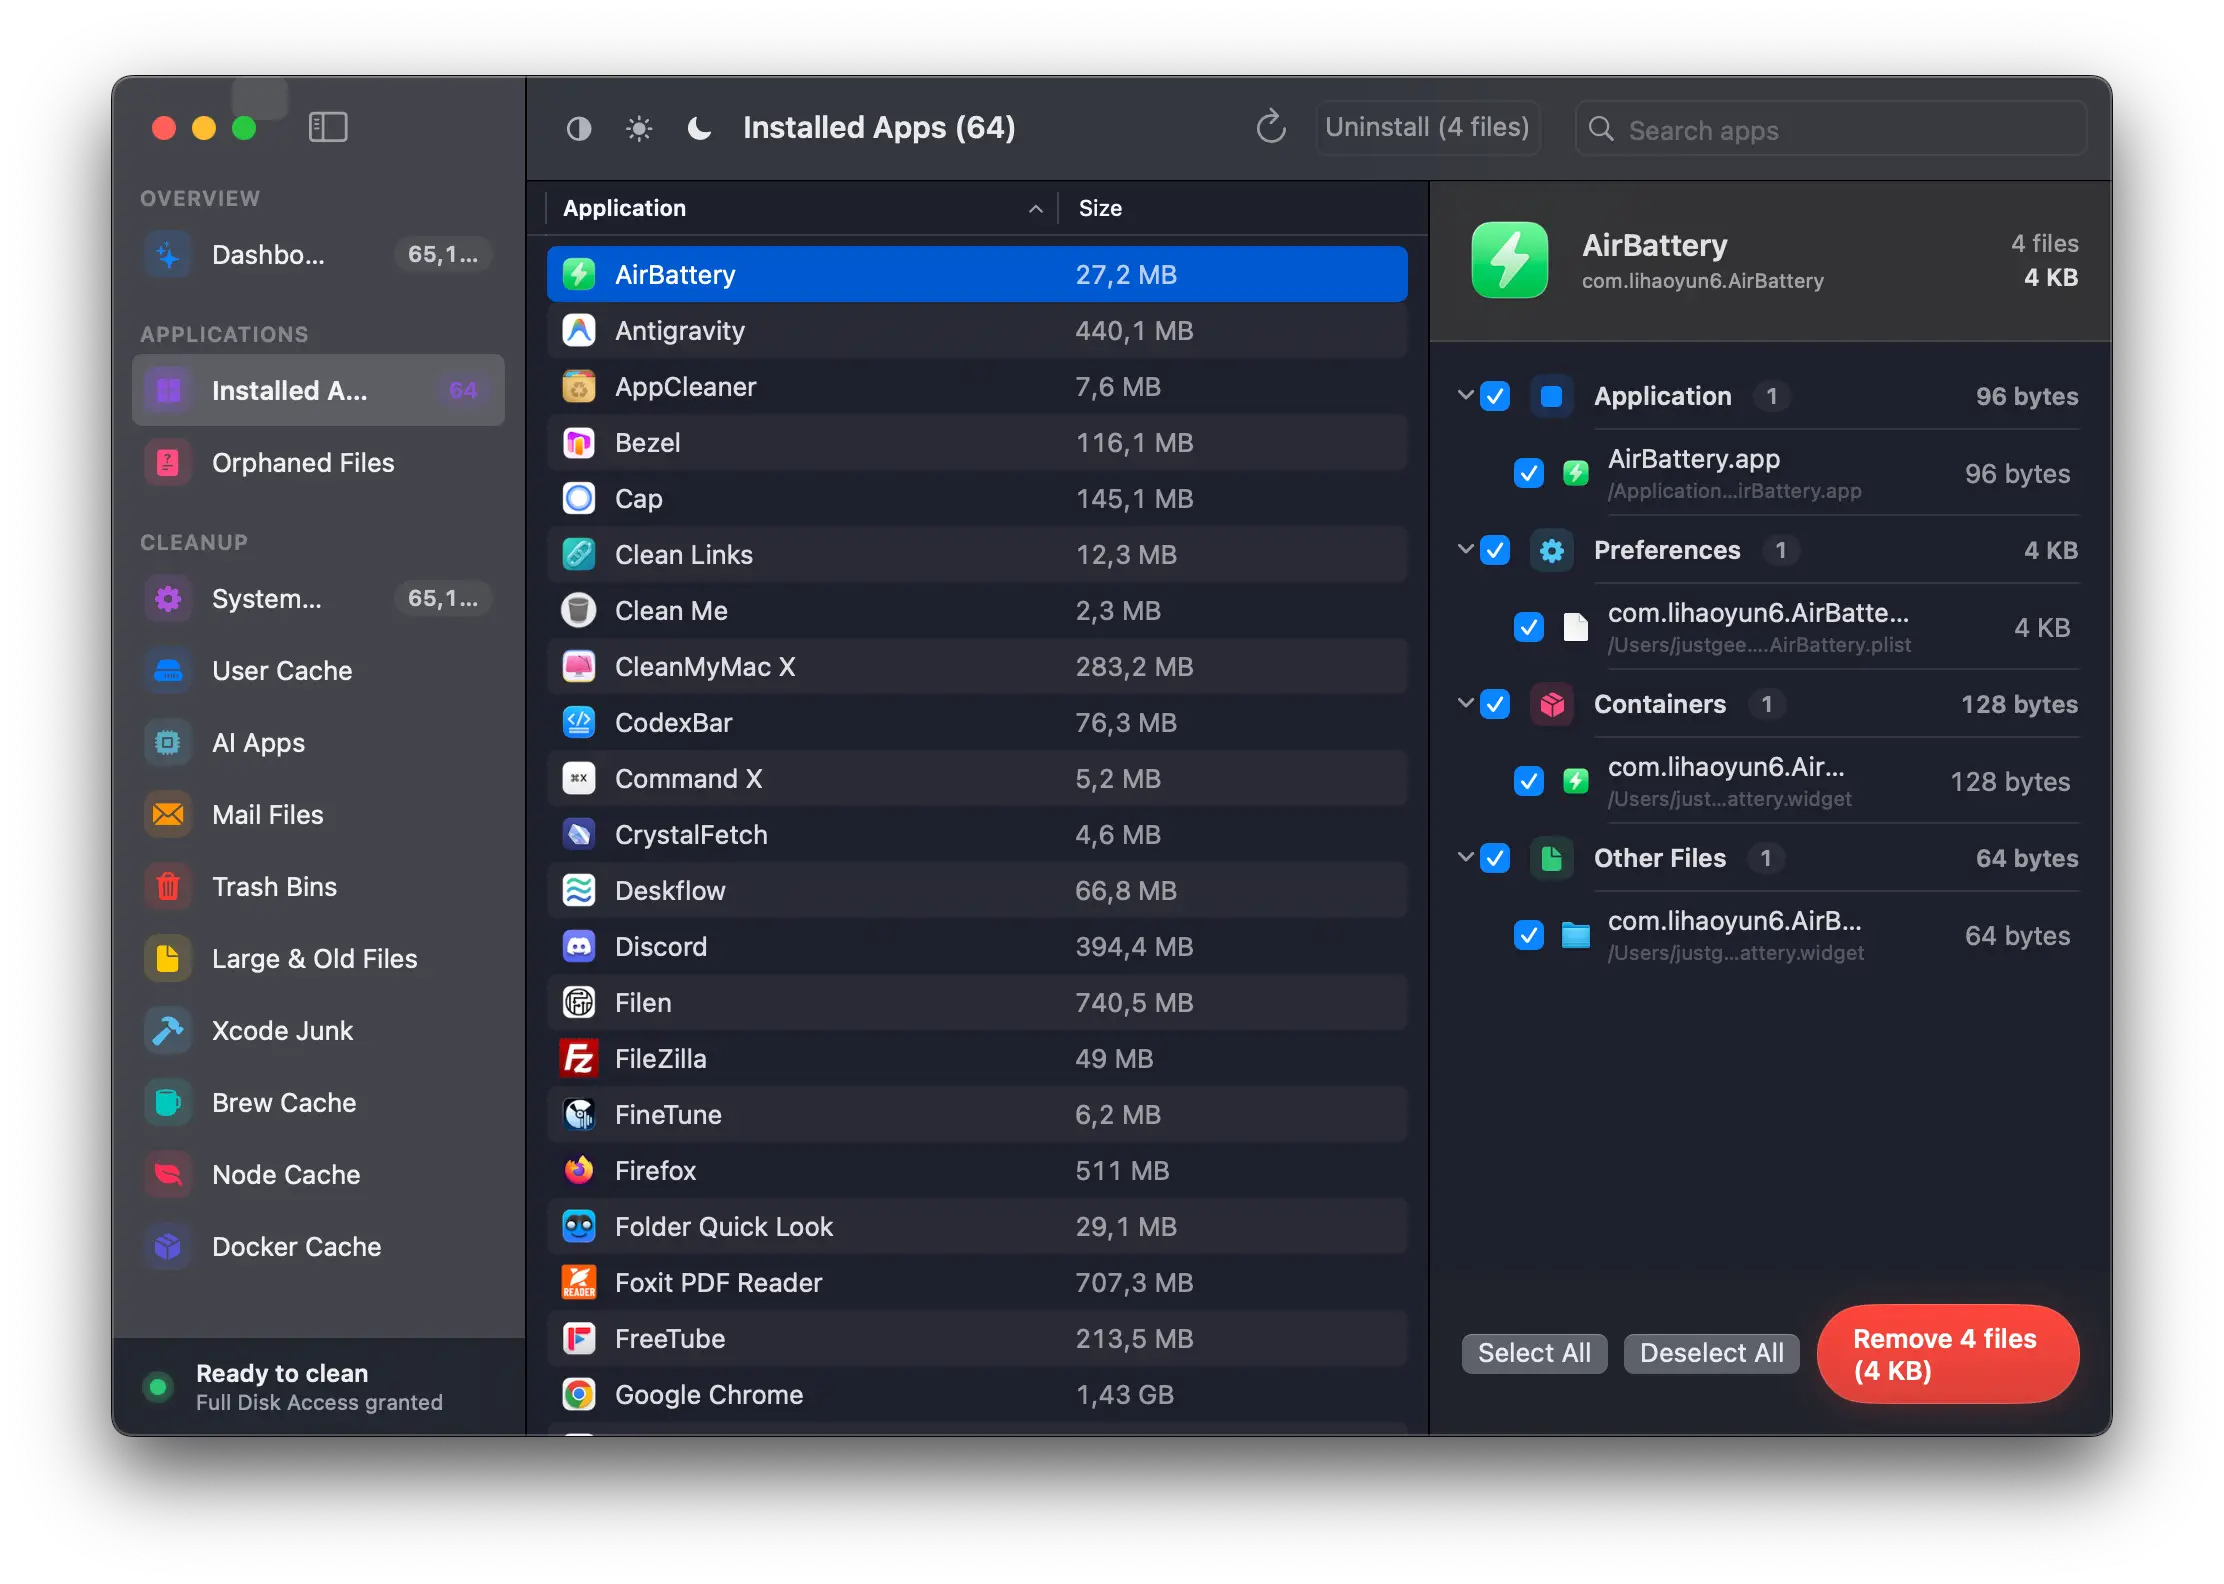Screen dimensions: 2224x1584
Task: Open User Cache in the sidebar
Action: point(318,671)
